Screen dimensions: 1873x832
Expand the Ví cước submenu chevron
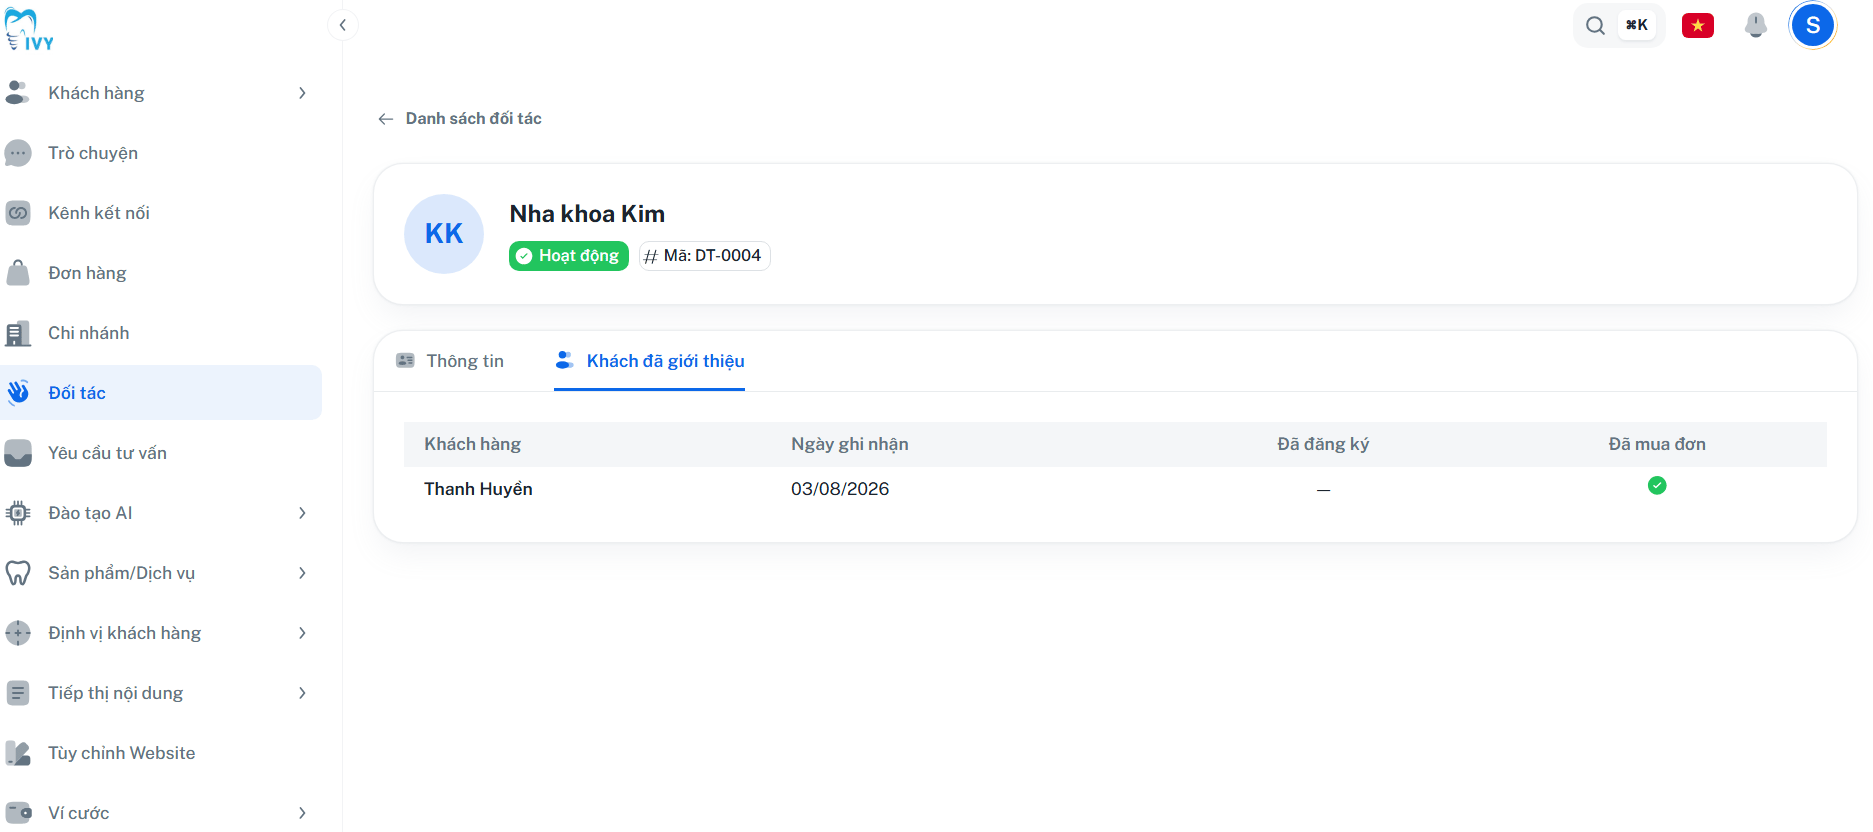[x=302, y=813]
